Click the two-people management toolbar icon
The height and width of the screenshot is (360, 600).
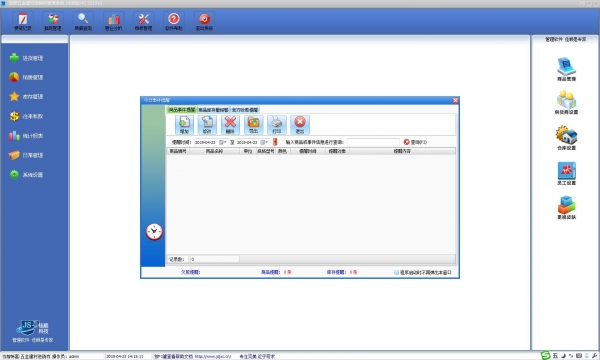click(53, 21)
